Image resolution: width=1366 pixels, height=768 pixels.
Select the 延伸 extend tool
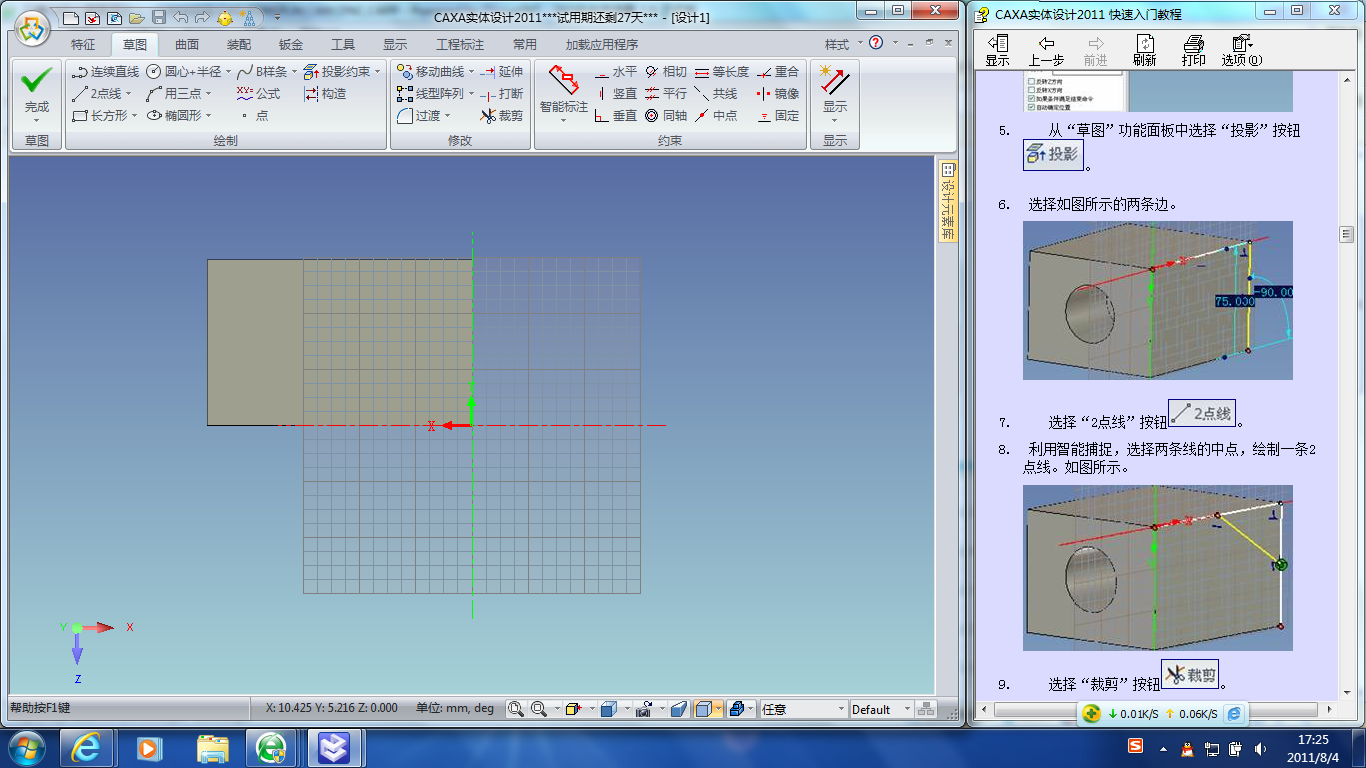pyautogui.click(x=501, y=72)
